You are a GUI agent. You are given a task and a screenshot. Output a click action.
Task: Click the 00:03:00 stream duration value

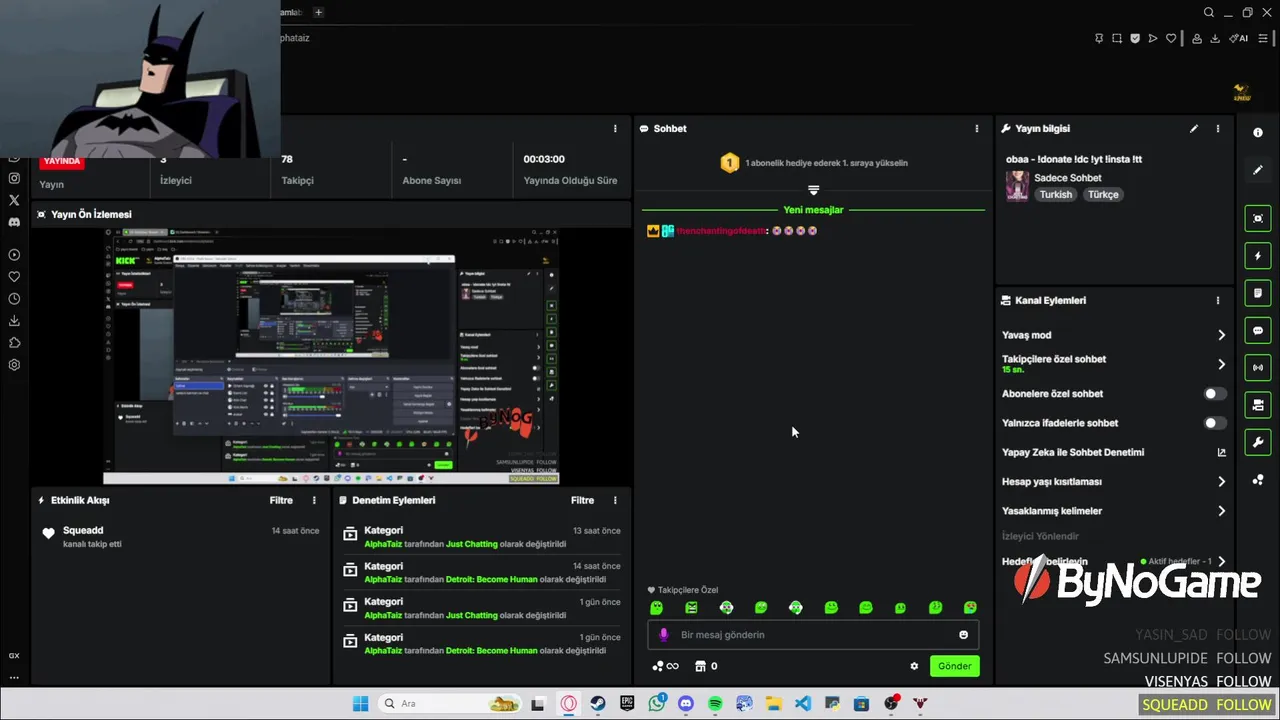click(x=544, y=159)
